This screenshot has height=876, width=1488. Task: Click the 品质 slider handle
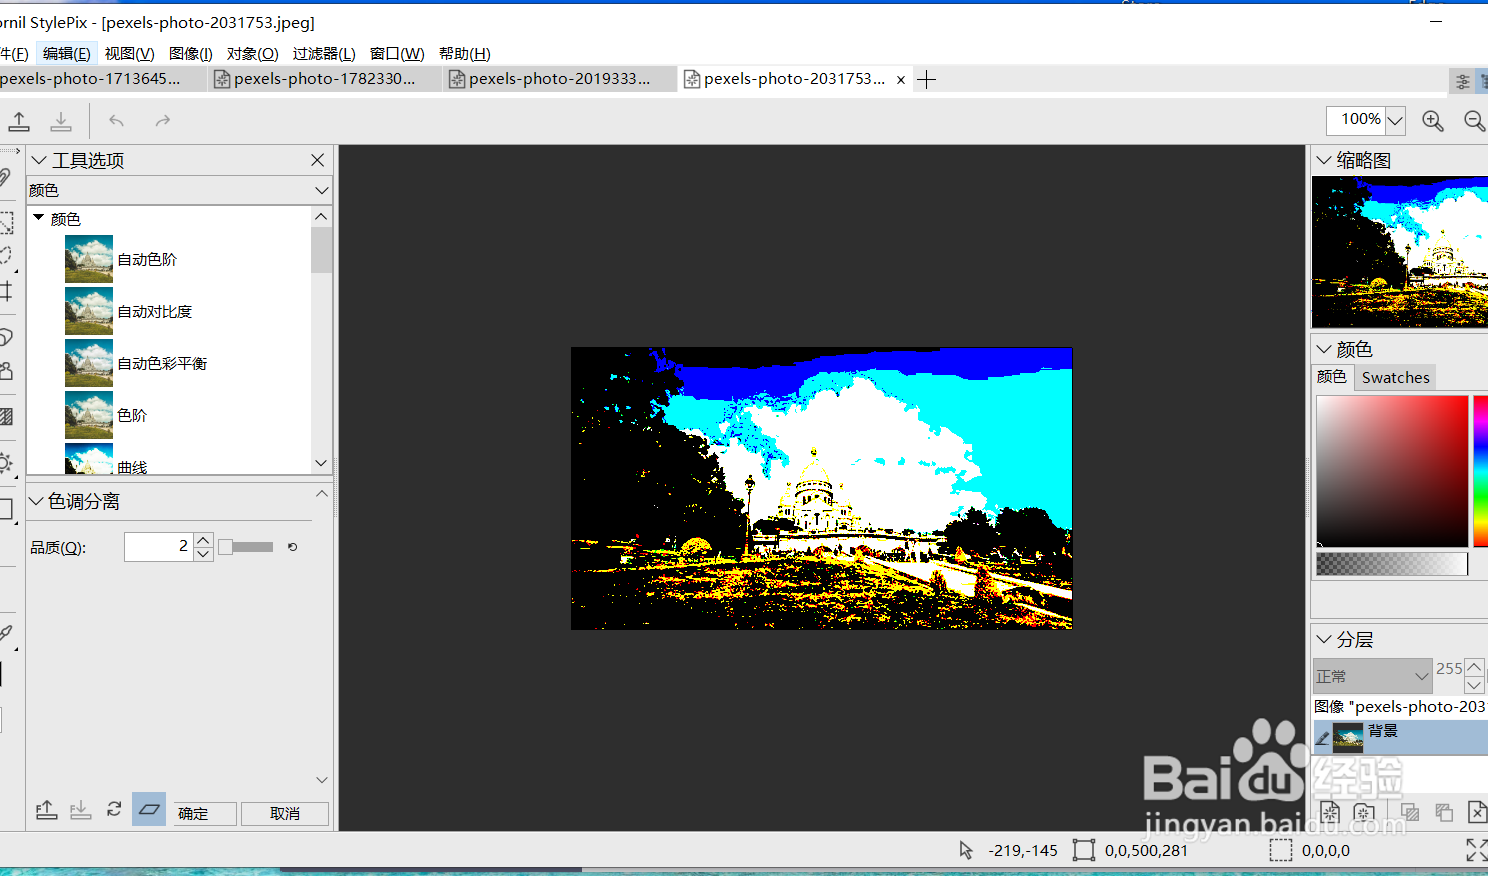(x=226, y=547)
